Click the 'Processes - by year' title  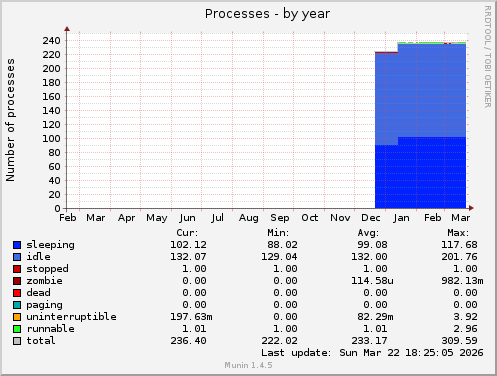267,14
